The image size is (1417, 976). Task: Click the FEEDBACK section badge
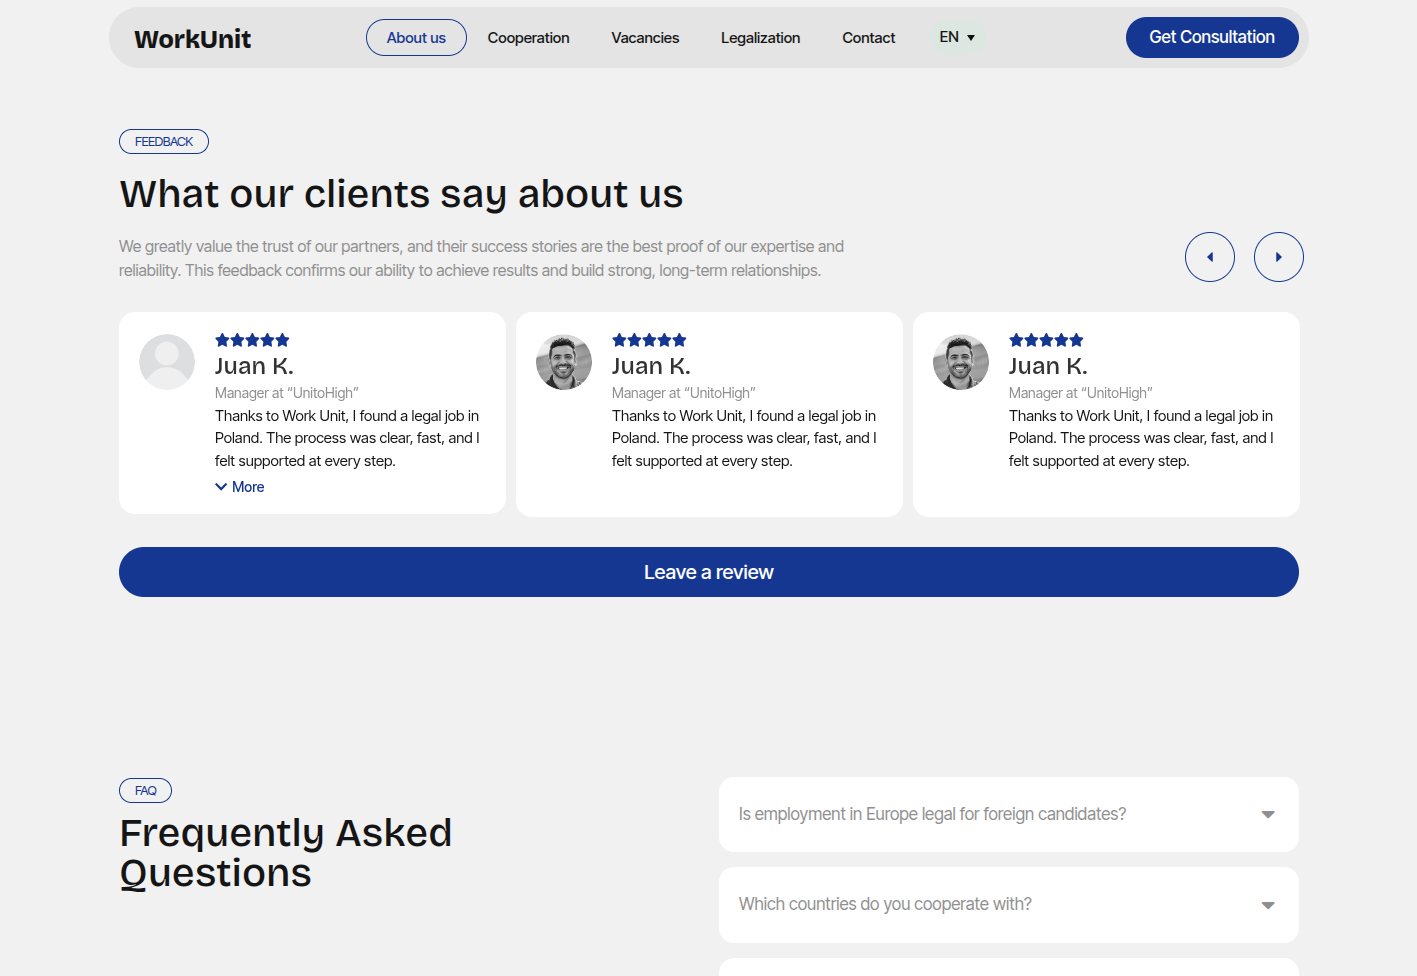tap(164, 142)
